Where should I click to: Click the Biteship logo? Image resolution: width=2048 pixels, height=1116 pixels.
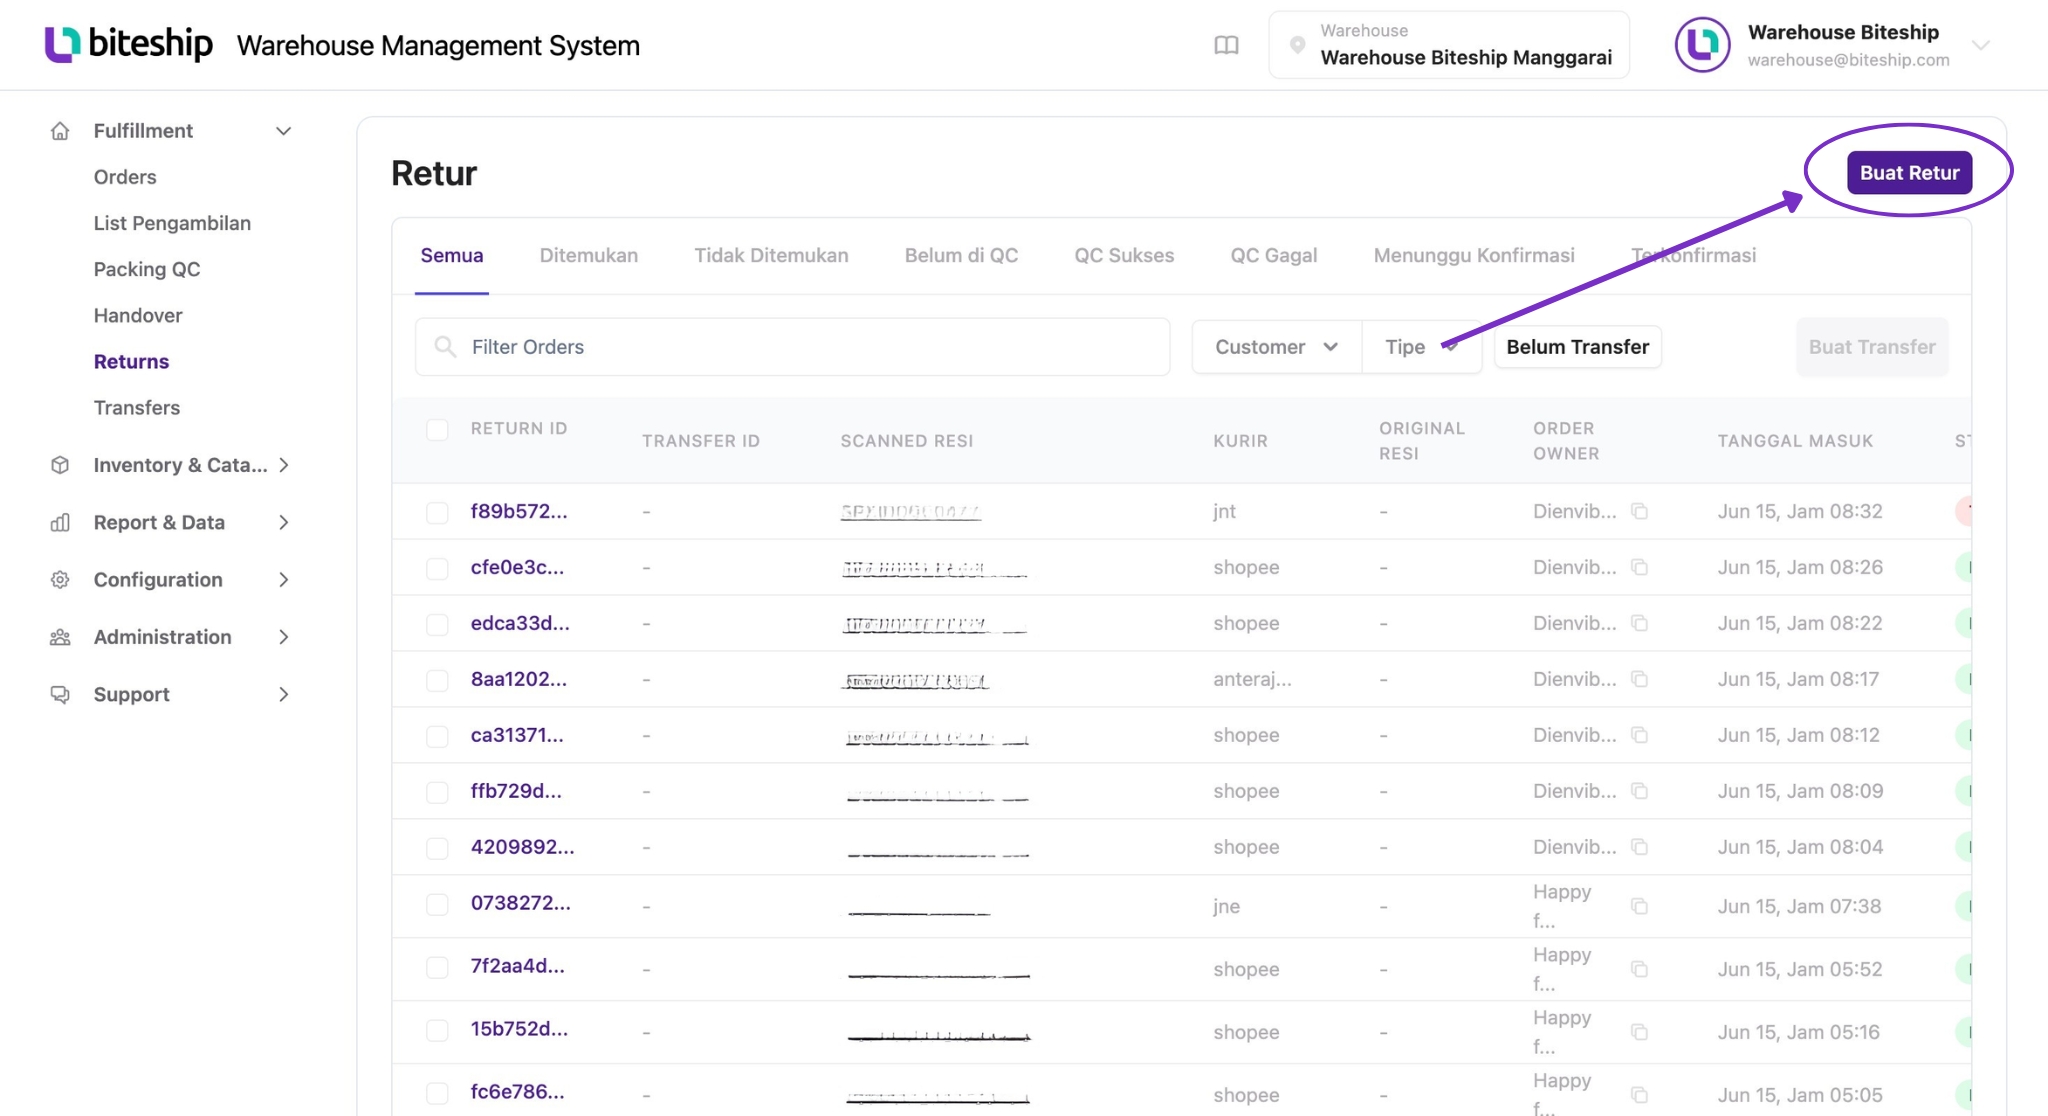coord(128,44)
